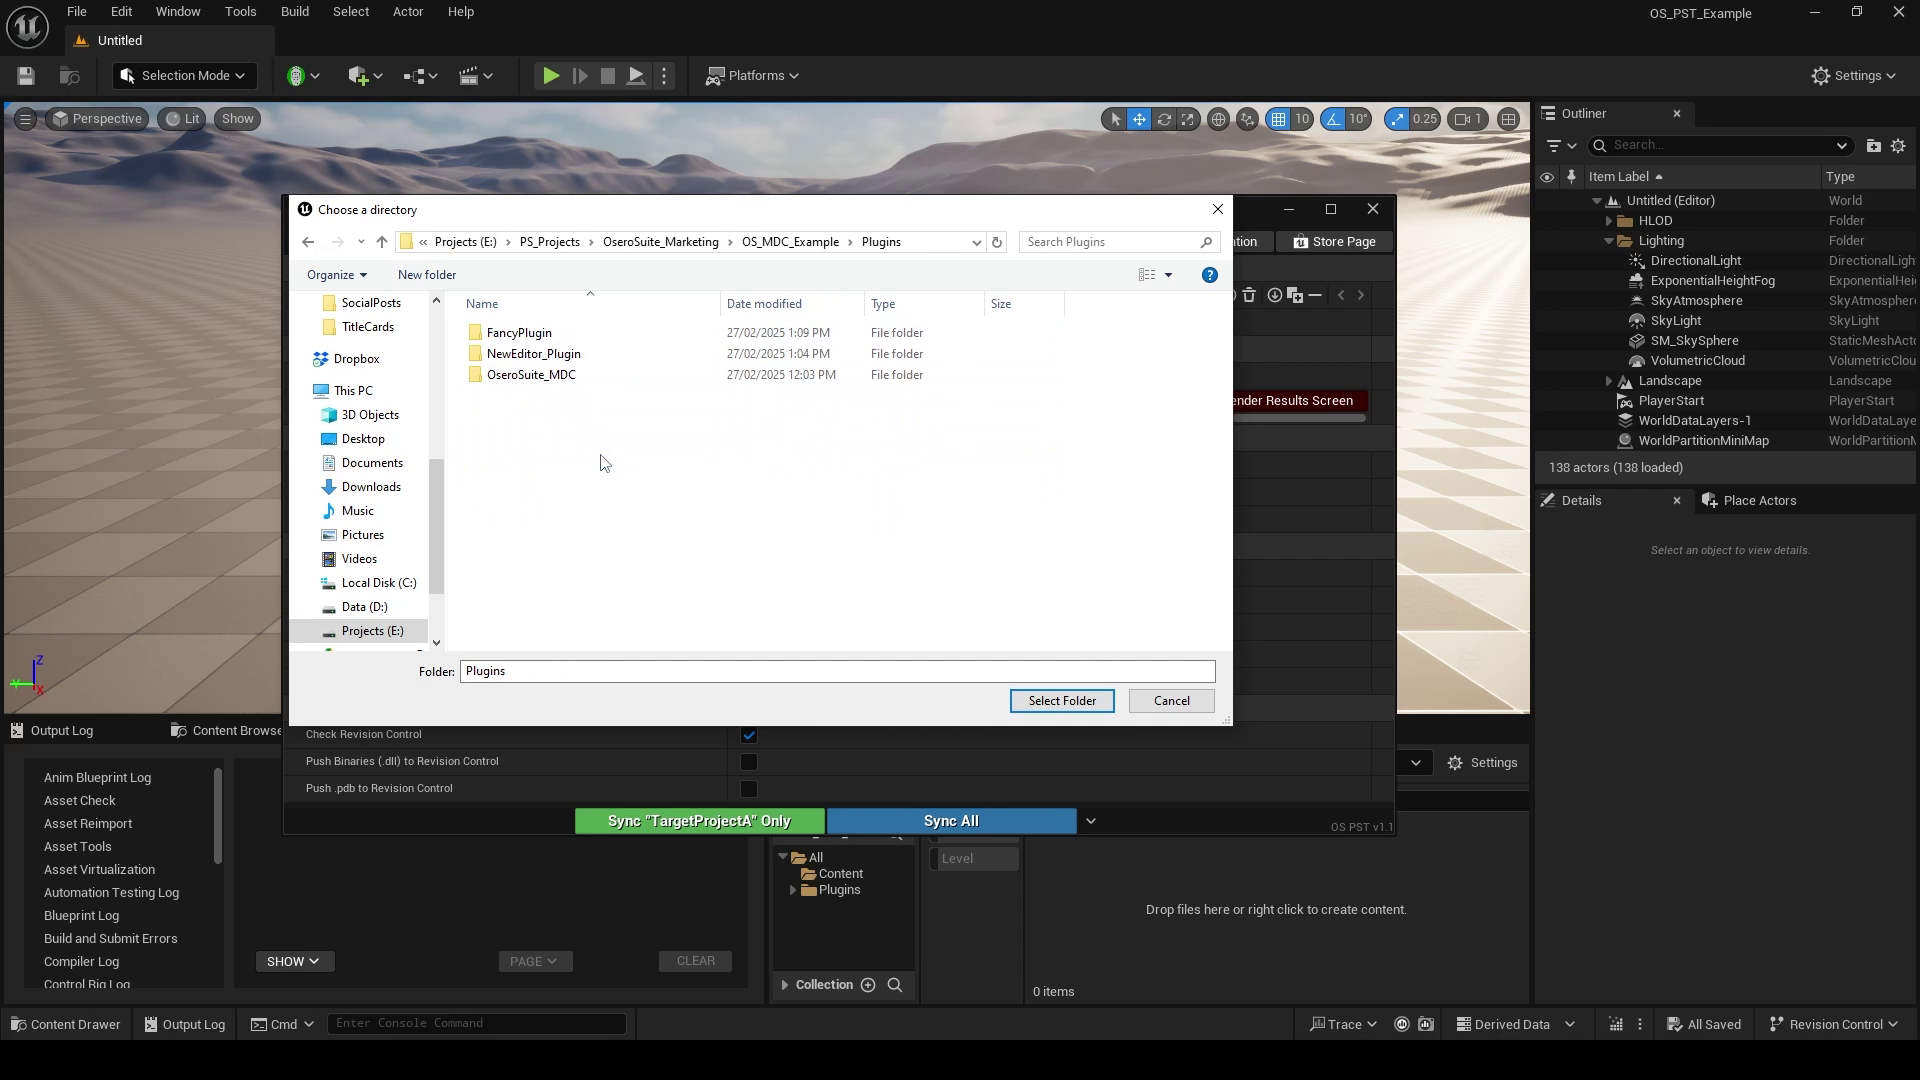1920x1080 pixels.
Task: Open the toolbar Settings dropdown
Action: tap(1854, 76)
